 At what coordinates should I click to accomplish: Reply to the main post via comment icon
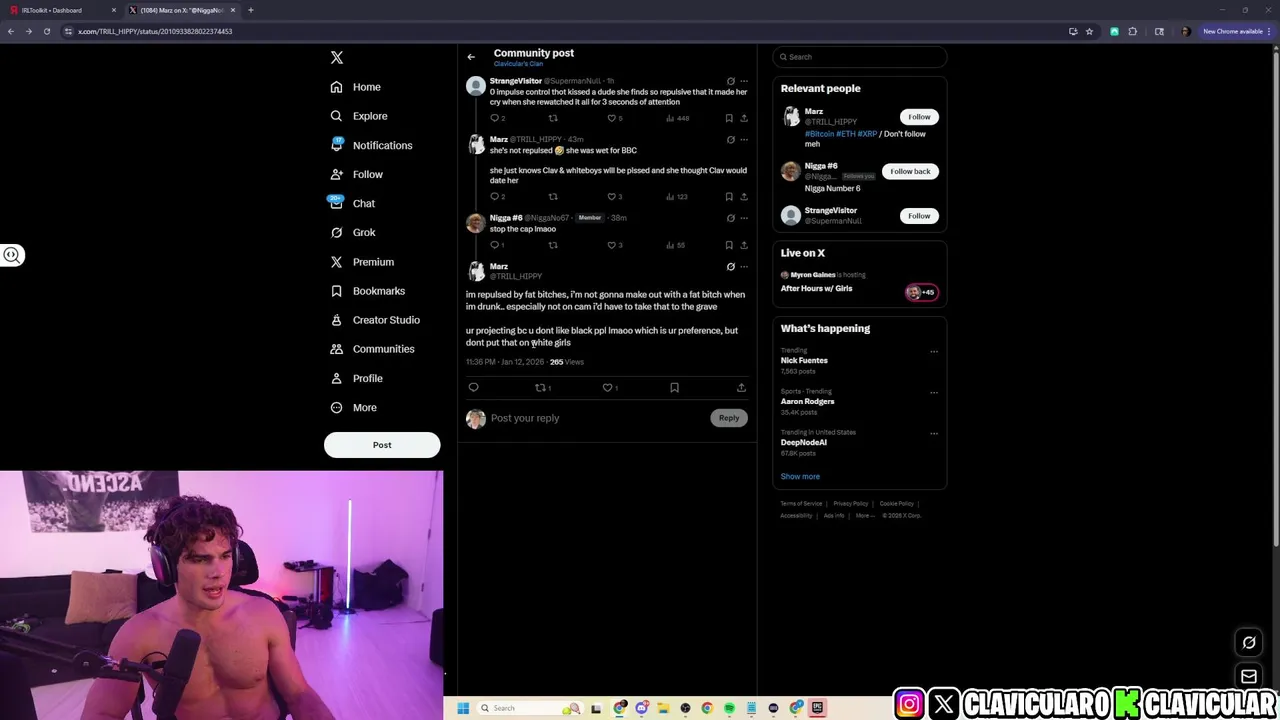coord(474,388)
